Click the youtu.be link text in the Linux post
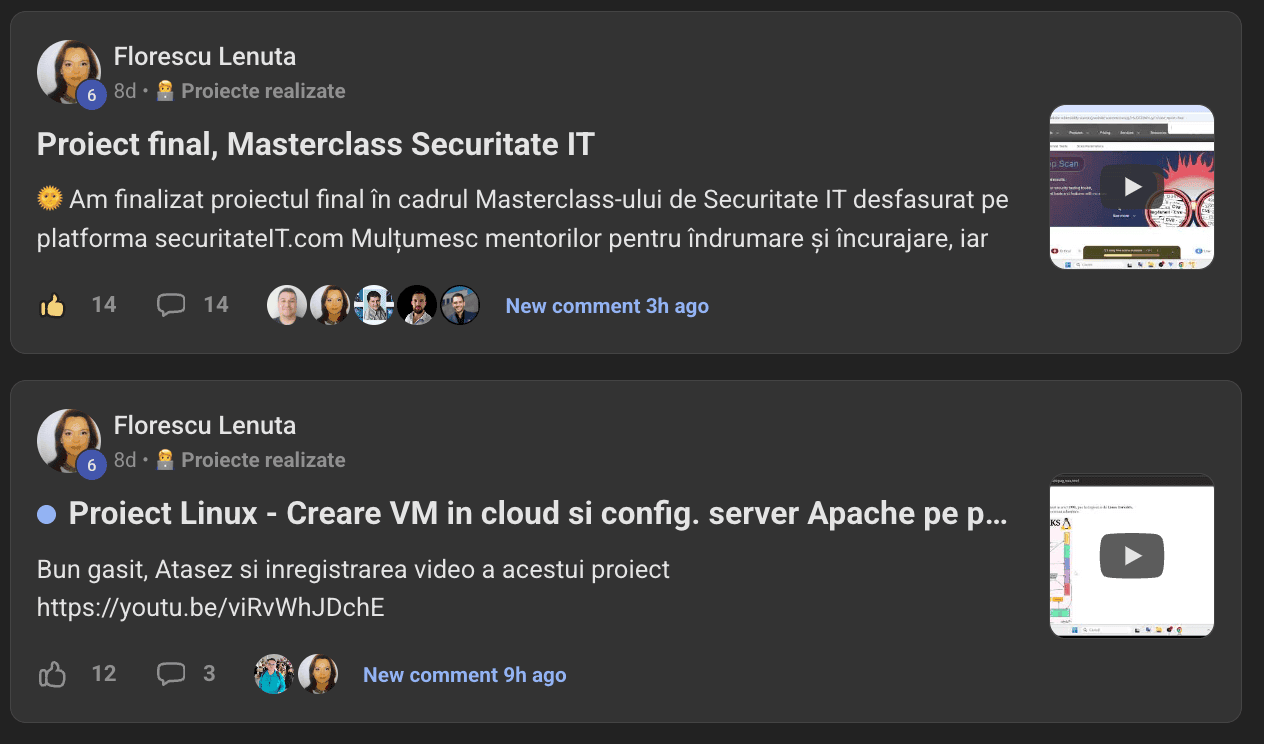The image size is (1264, 744). [x=210, y=607]
